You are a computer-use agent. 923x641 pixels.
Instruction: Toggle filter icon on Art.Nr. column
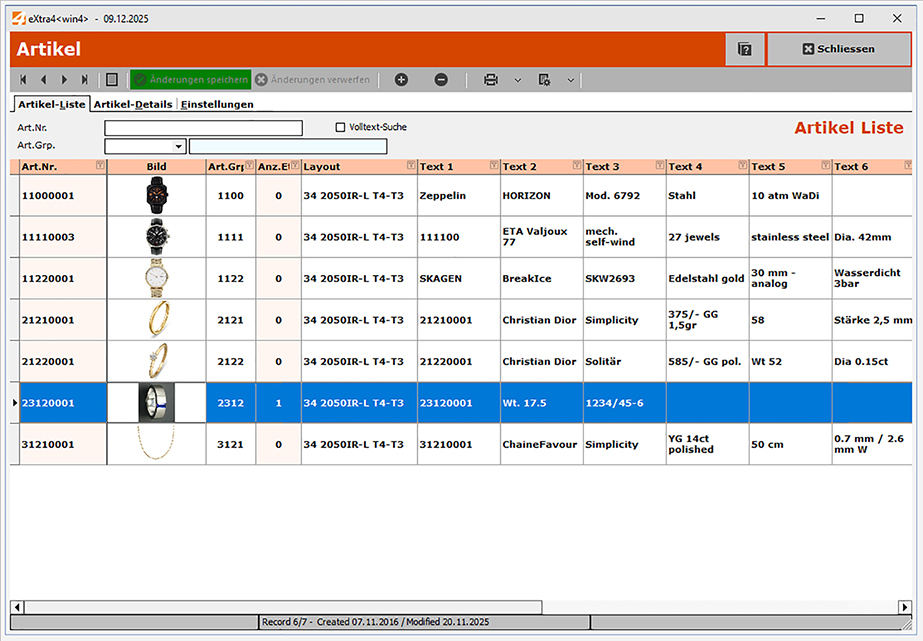pos(99,166)
